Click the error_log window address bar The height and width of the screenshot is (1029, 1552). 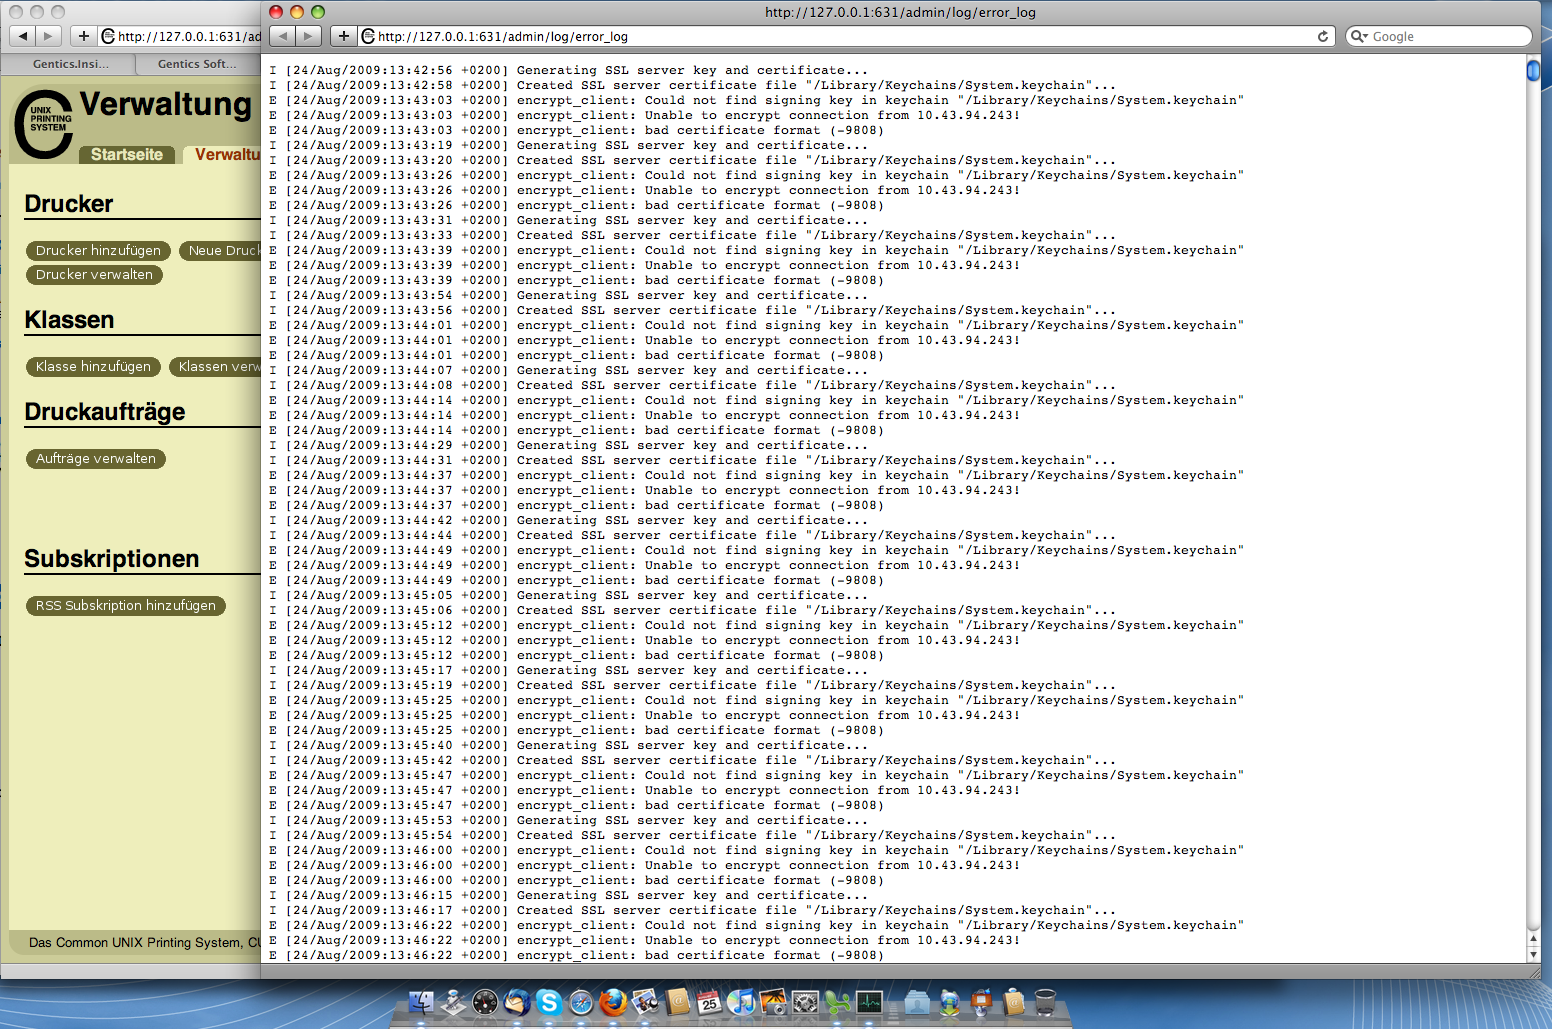tap(847, 36)
